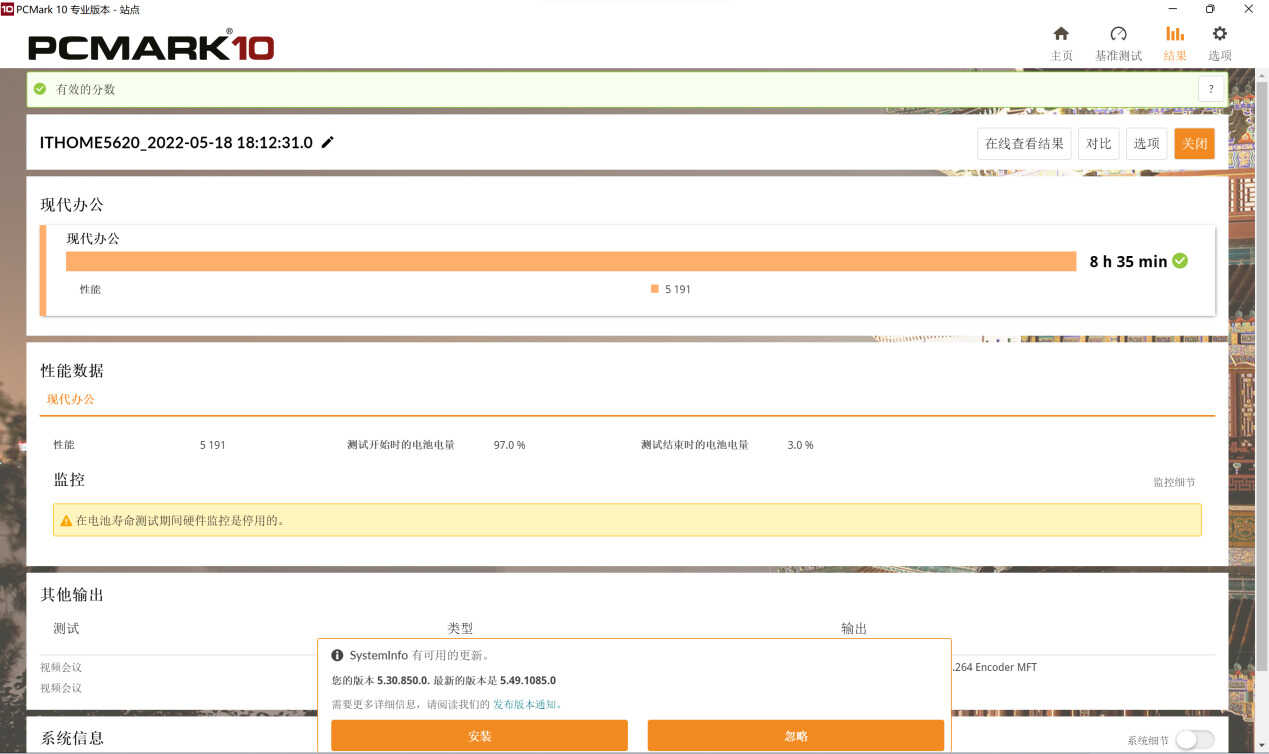Click 安装 to install SystemInfo update
Screen dimensions: 1269x754
[480, 736]
